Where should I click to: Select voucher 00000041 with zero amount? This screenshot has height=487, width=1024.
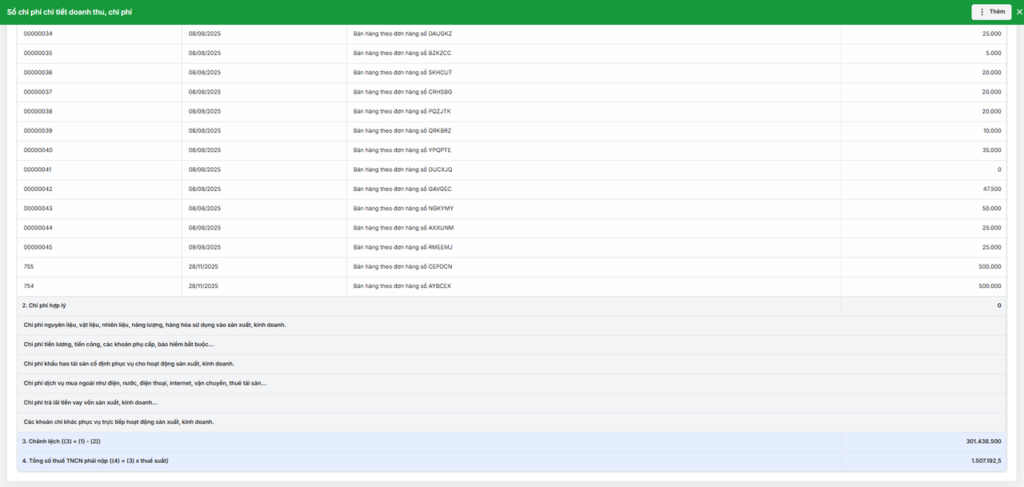(38, 170)
